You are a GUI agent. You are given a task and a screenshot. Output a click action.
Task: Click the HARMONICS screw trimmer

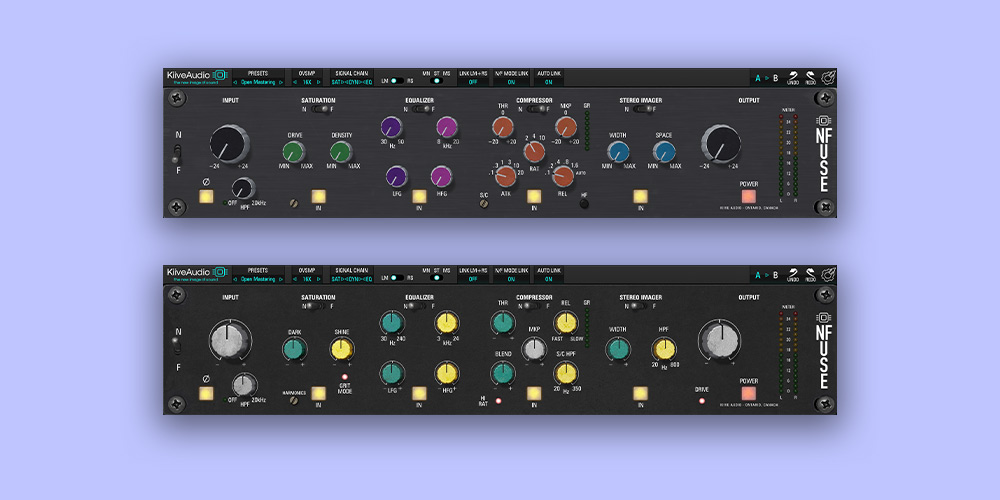294,401
